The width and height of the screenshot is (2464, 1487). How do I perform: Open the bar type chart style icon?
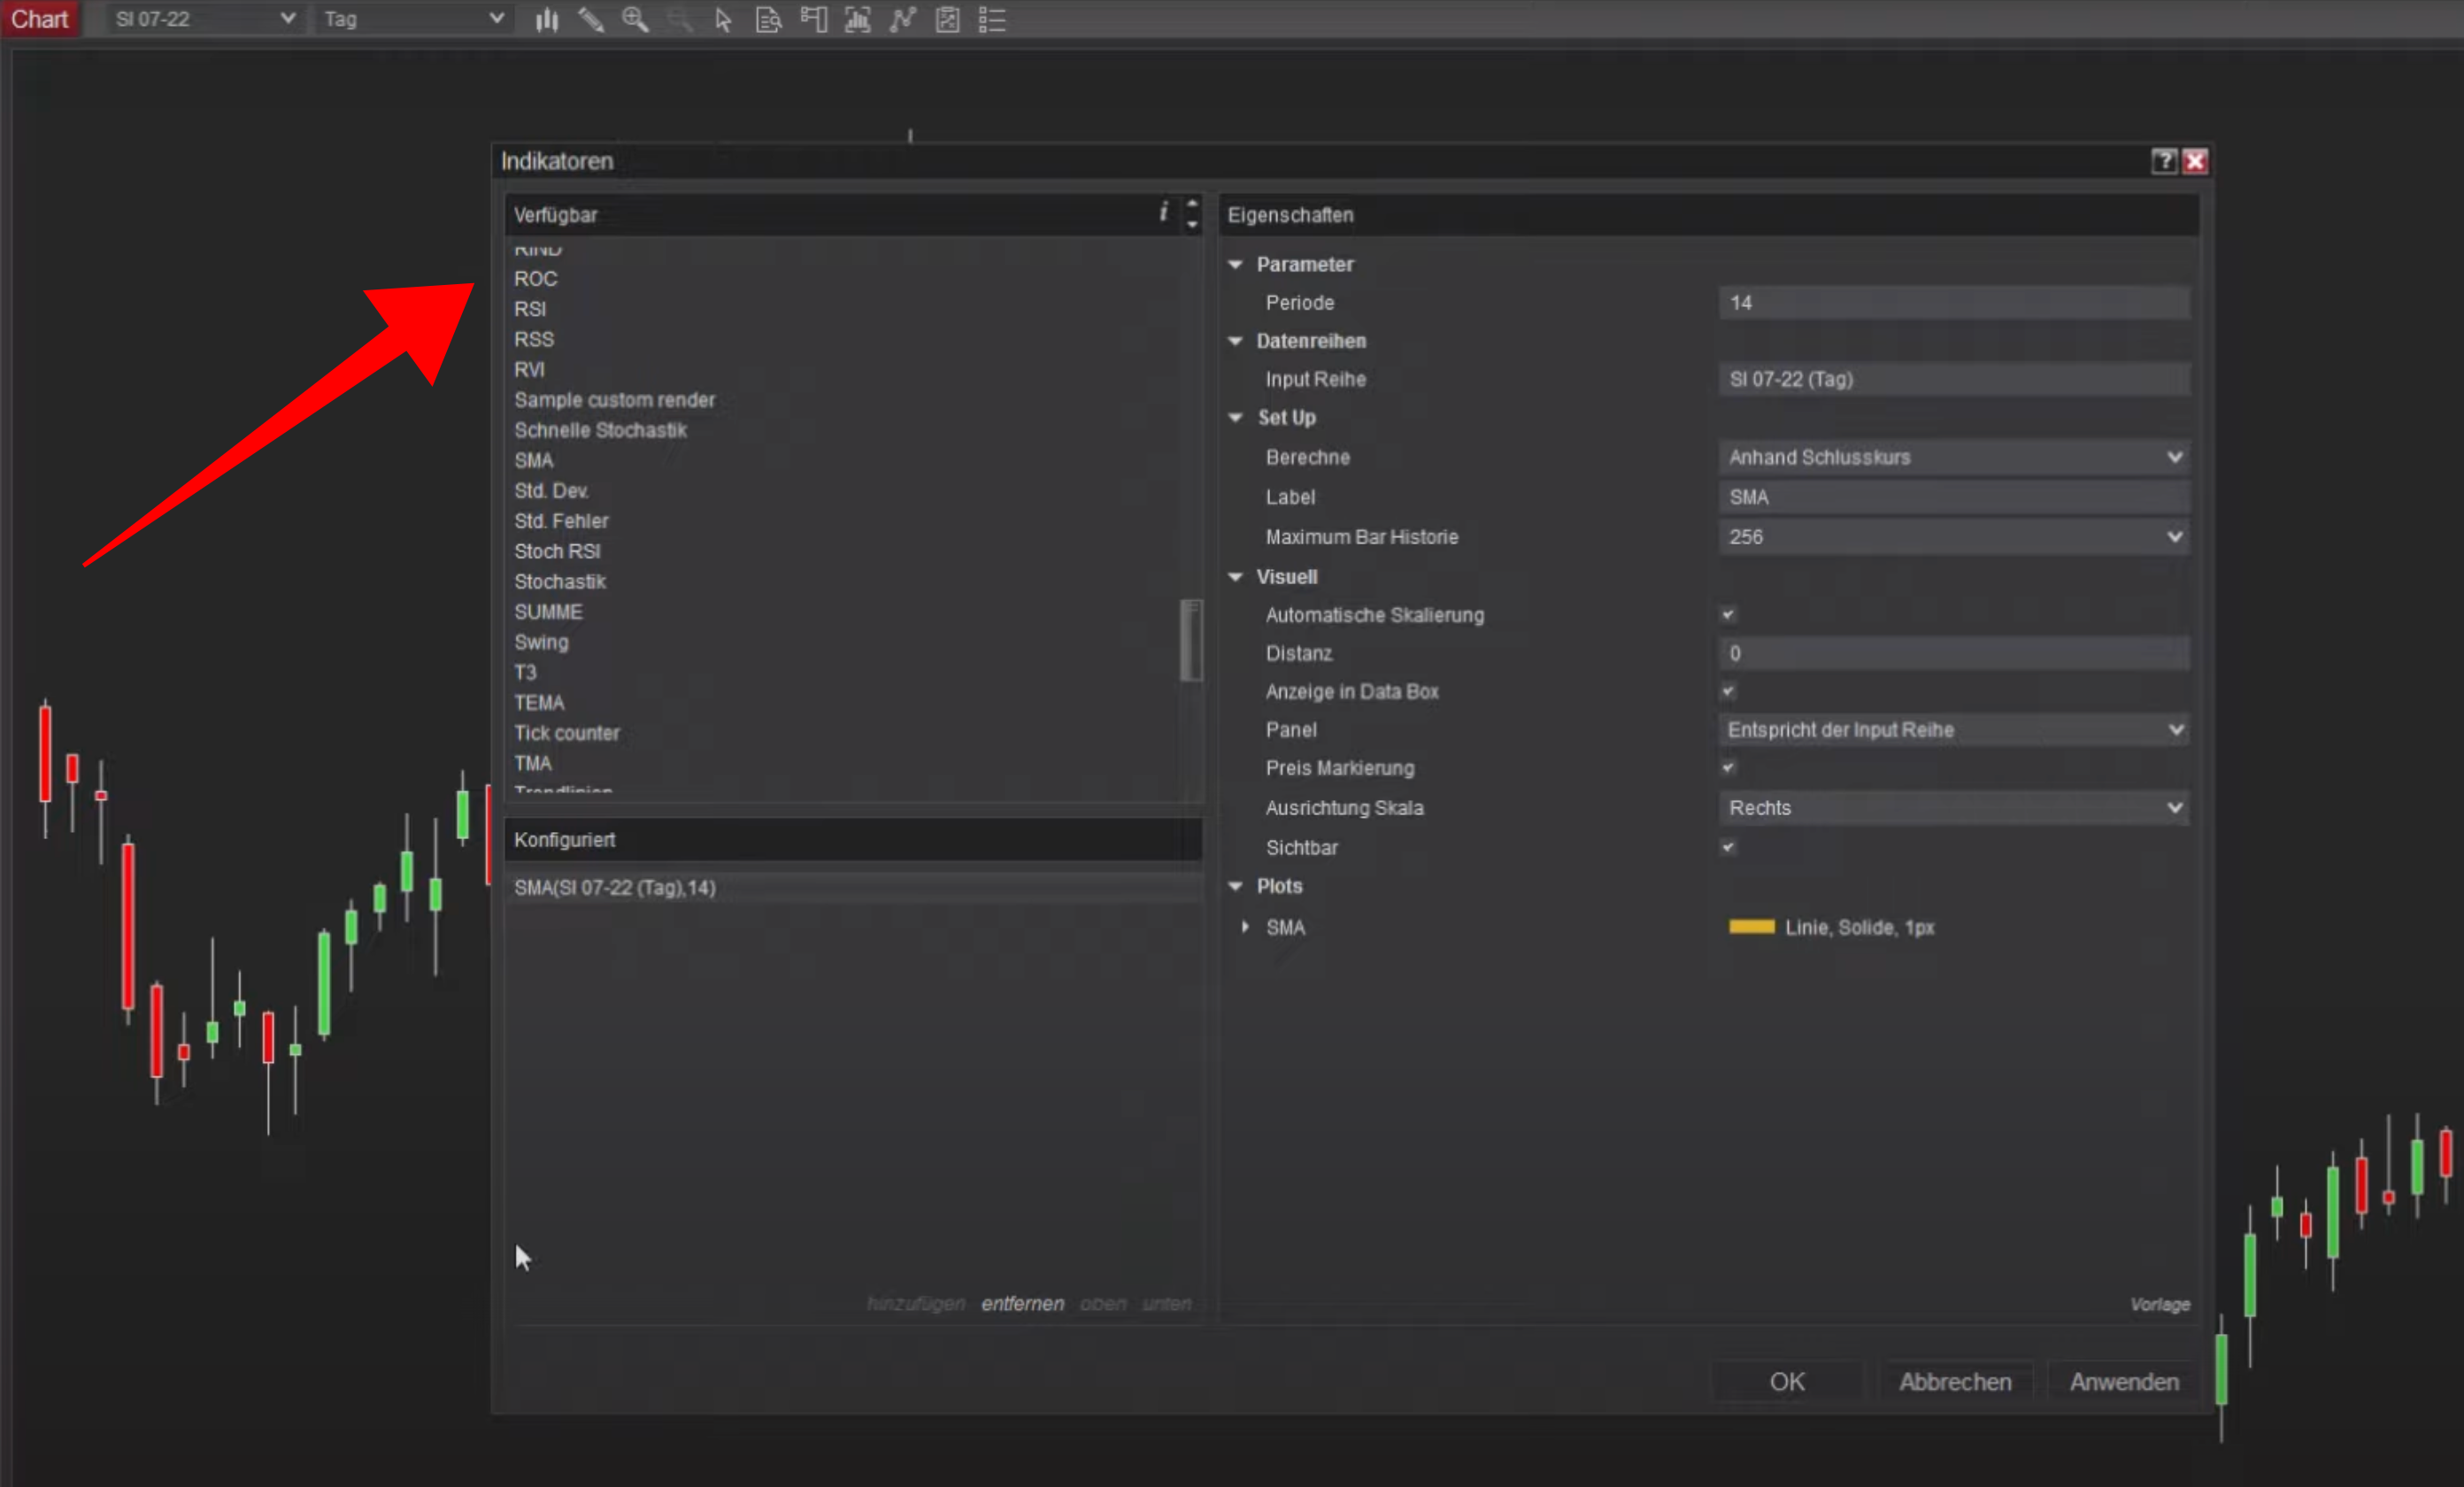[546, 19]
